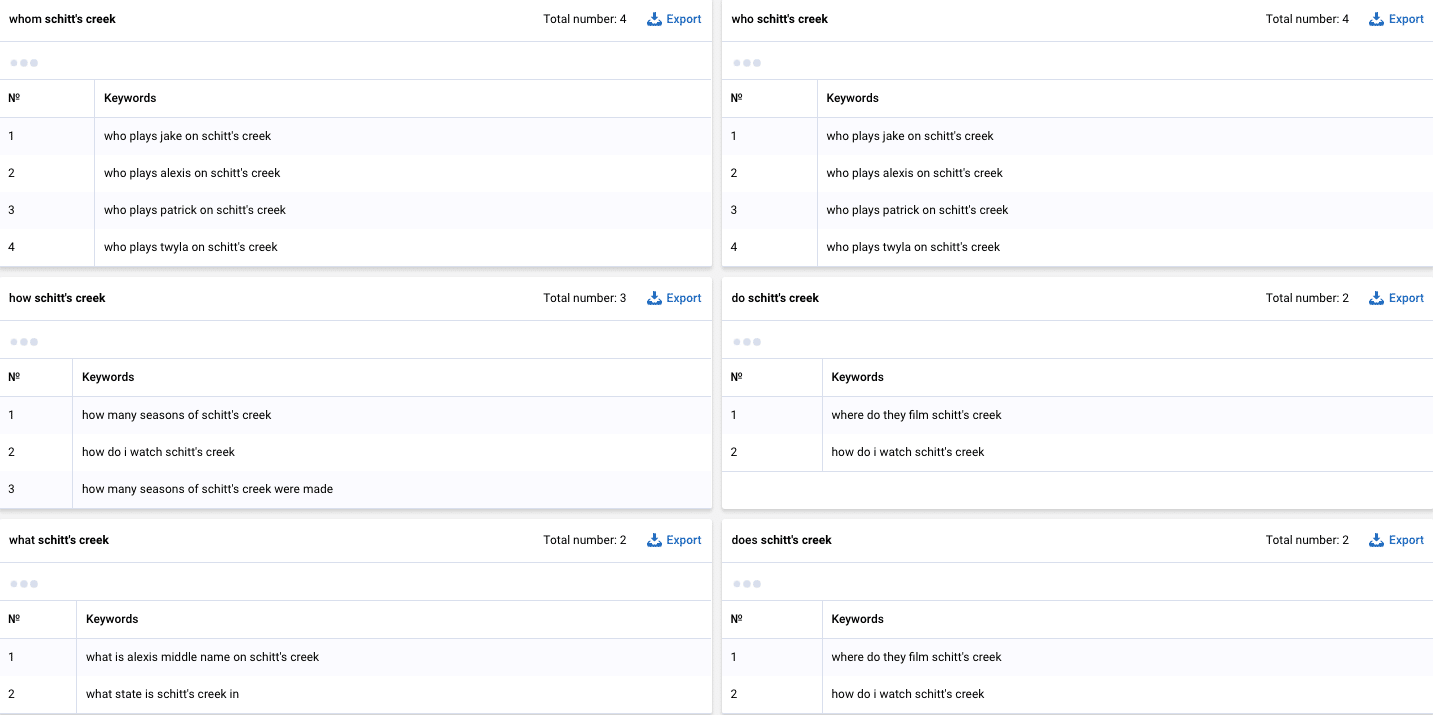Click № column header in 'do schitt's creek' panel
Viewport: 1433px width, 715px height.
(736, 377)
